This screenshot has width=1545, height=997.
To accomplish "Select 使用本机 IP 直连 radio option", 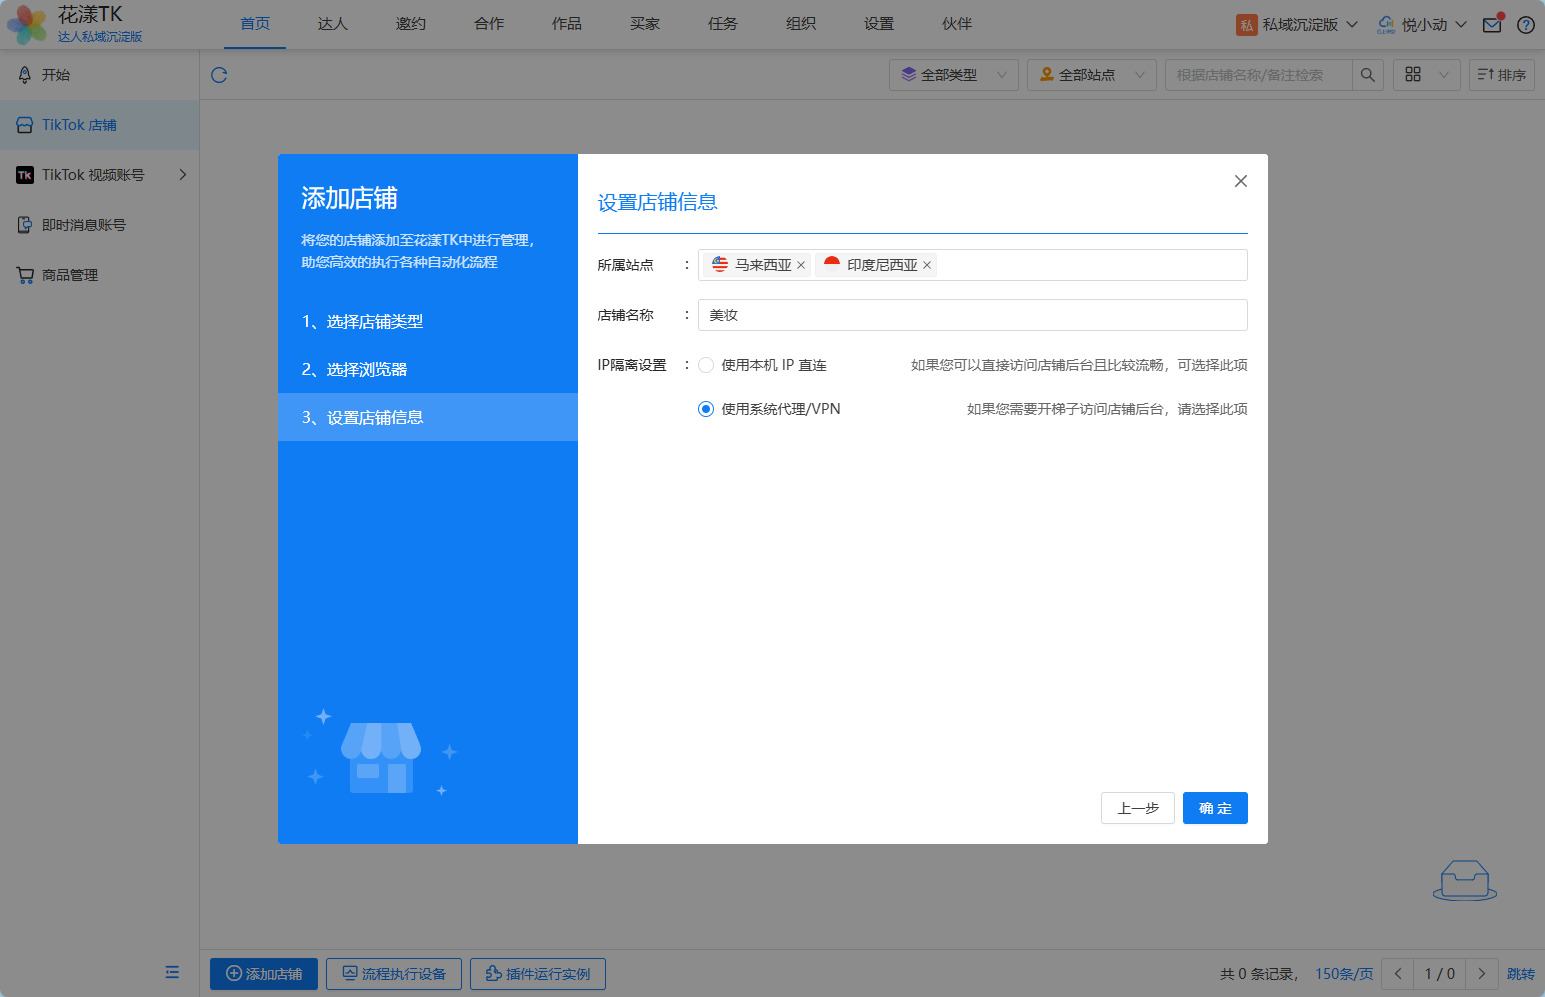I will pyautogui.click(x=706, y=365).
